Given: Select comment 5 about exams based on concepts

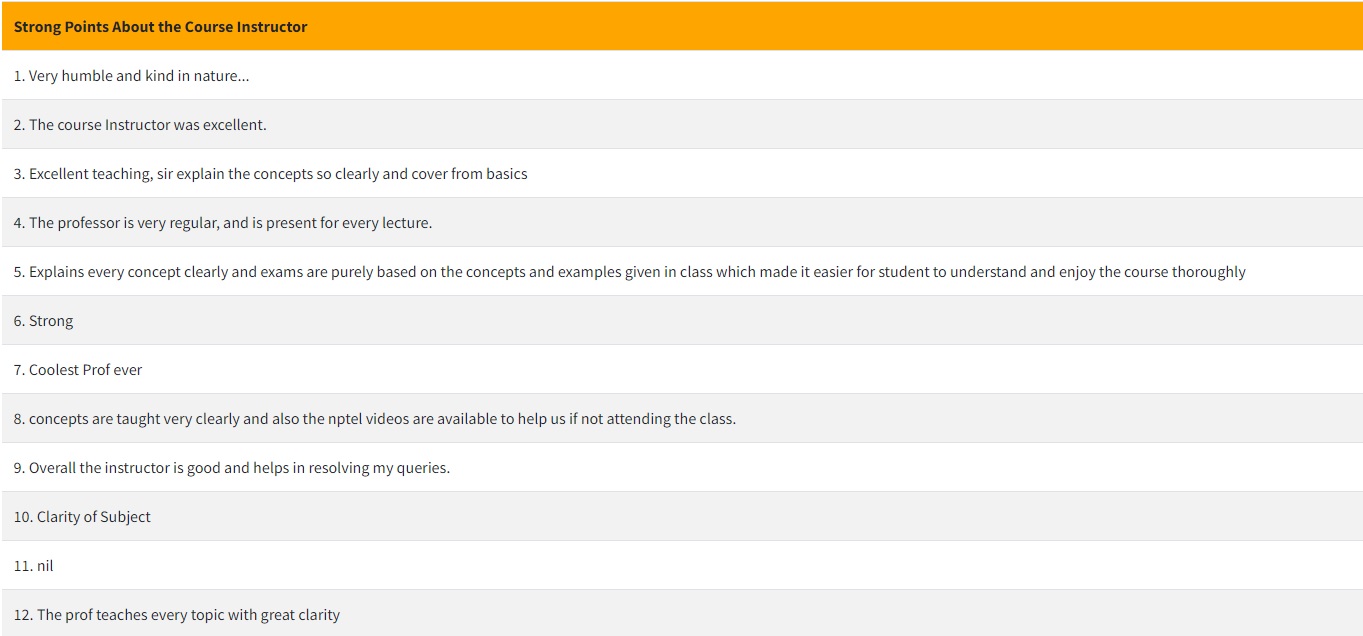Looking at the screenshot, I should pyautogui.click(x=682, y=271).
